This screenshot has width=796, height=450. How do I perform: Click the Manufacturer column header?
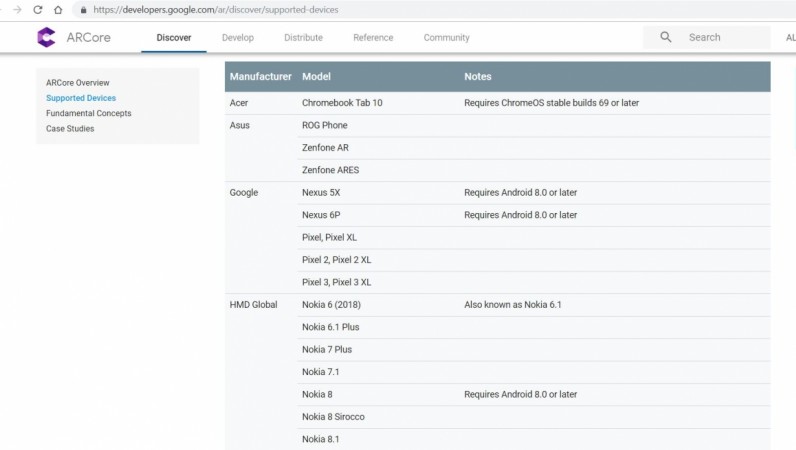(x=260, y=77)
